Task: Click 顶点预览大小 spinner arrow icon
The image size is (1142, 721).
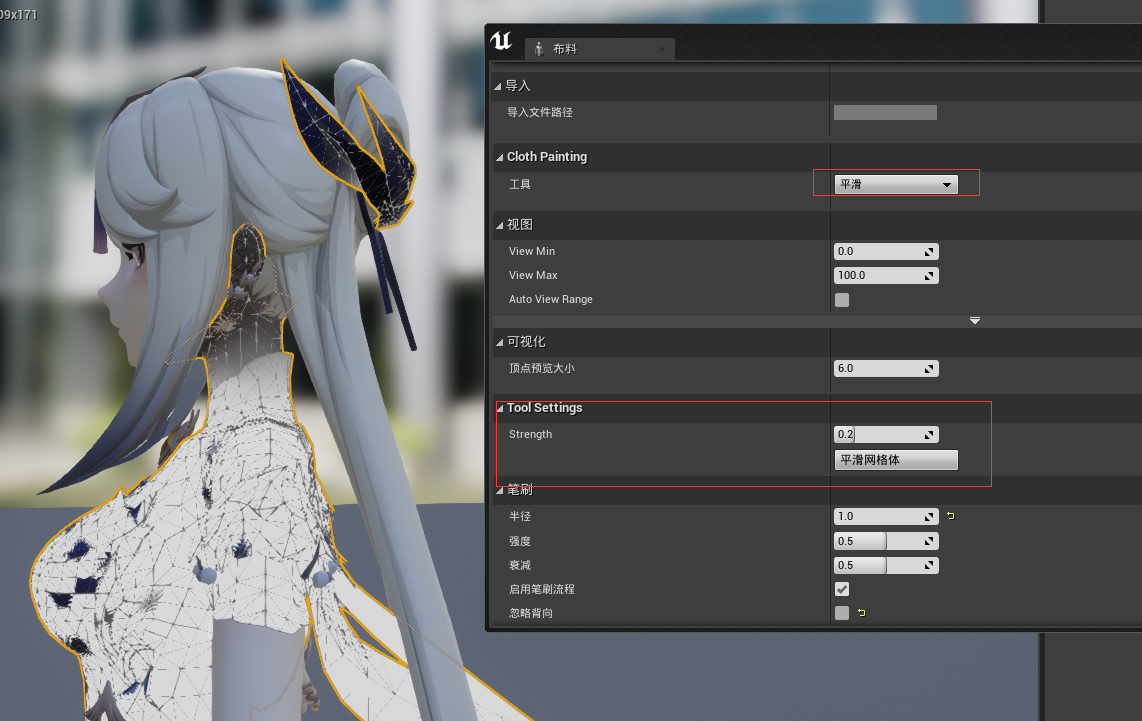Action: pos(929,369)
